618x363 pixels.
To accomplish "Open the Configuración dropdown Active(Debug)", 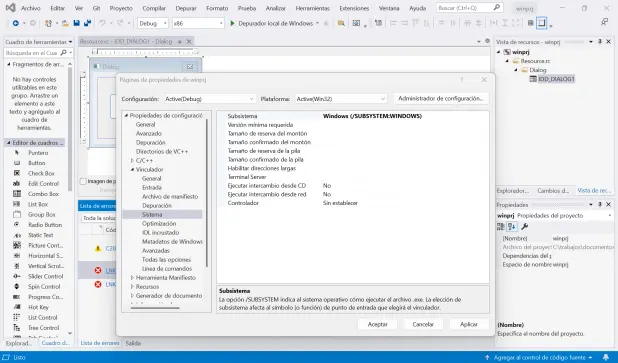I will 209,99.
